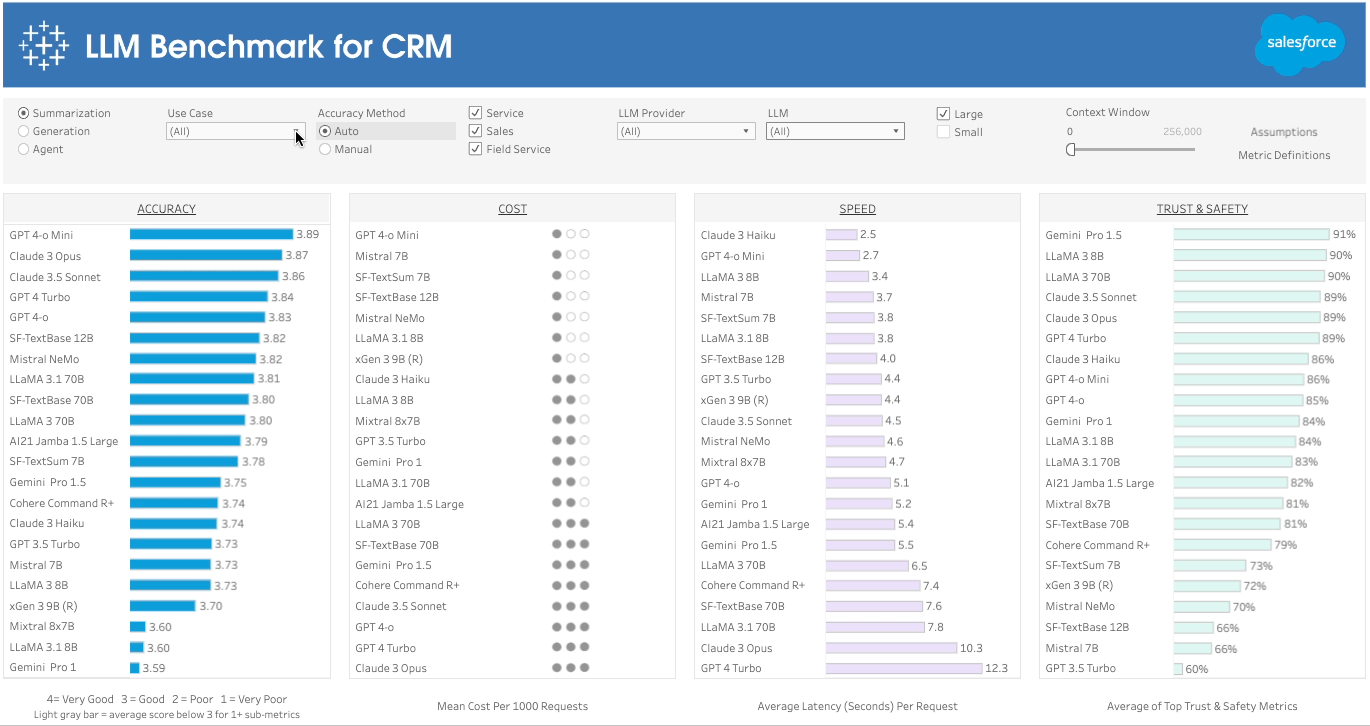Image resolution: width=1370 pixels, height=726 pixels.
Task: Click the Salesforce cloud logo
Action: (x=1301, y=44)
